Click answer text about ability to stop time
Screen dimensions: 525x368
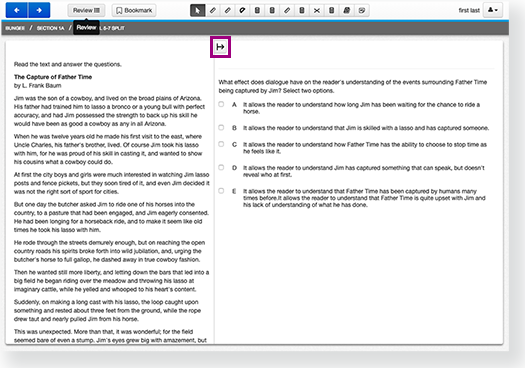[x=365, y=148]
